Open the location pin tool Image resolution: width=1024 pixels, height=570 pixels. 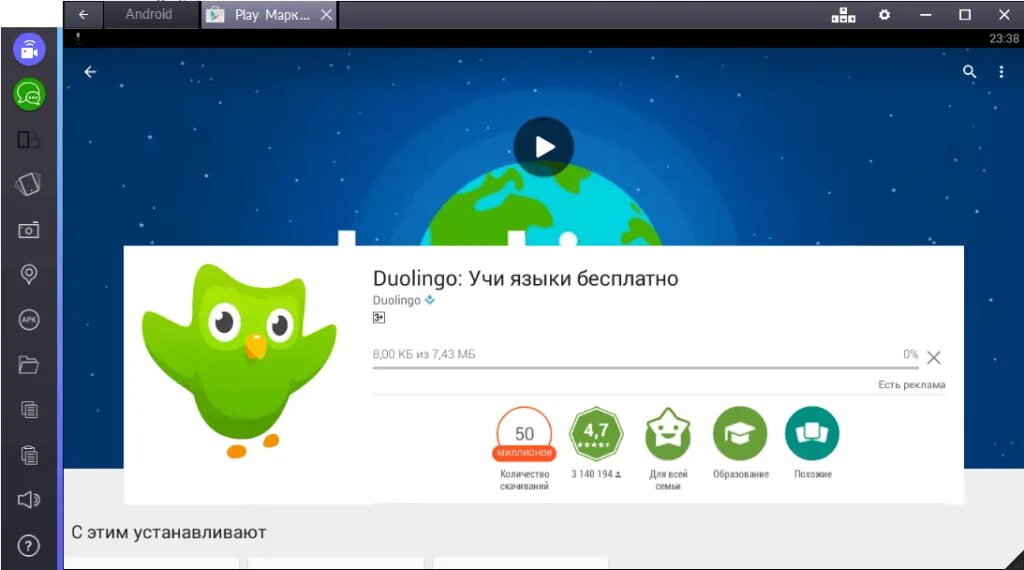(29, 274)
